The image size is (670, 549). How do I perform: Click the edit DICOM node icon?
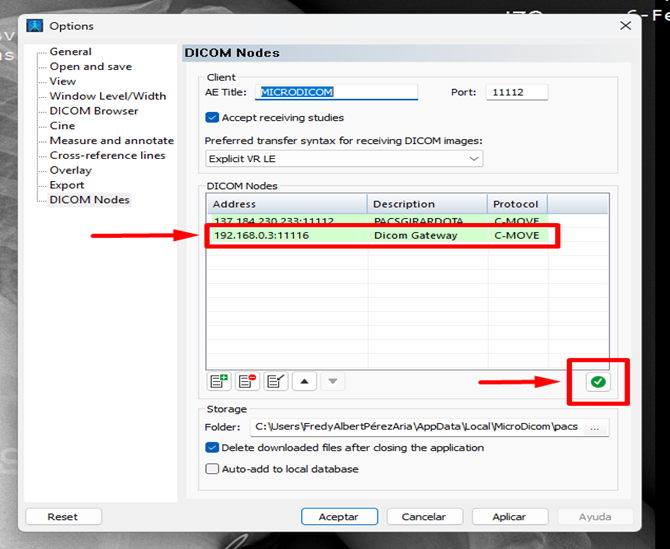[x=276, y=382]
